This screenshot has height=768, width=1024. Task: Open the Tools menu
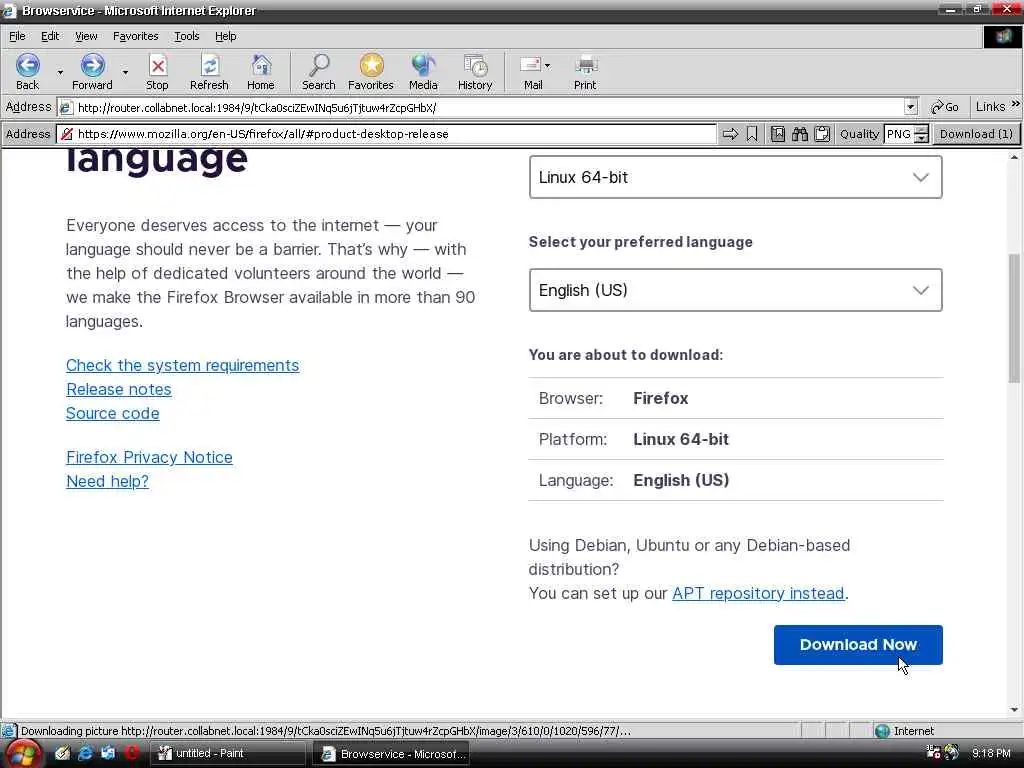tap(186, 36)
